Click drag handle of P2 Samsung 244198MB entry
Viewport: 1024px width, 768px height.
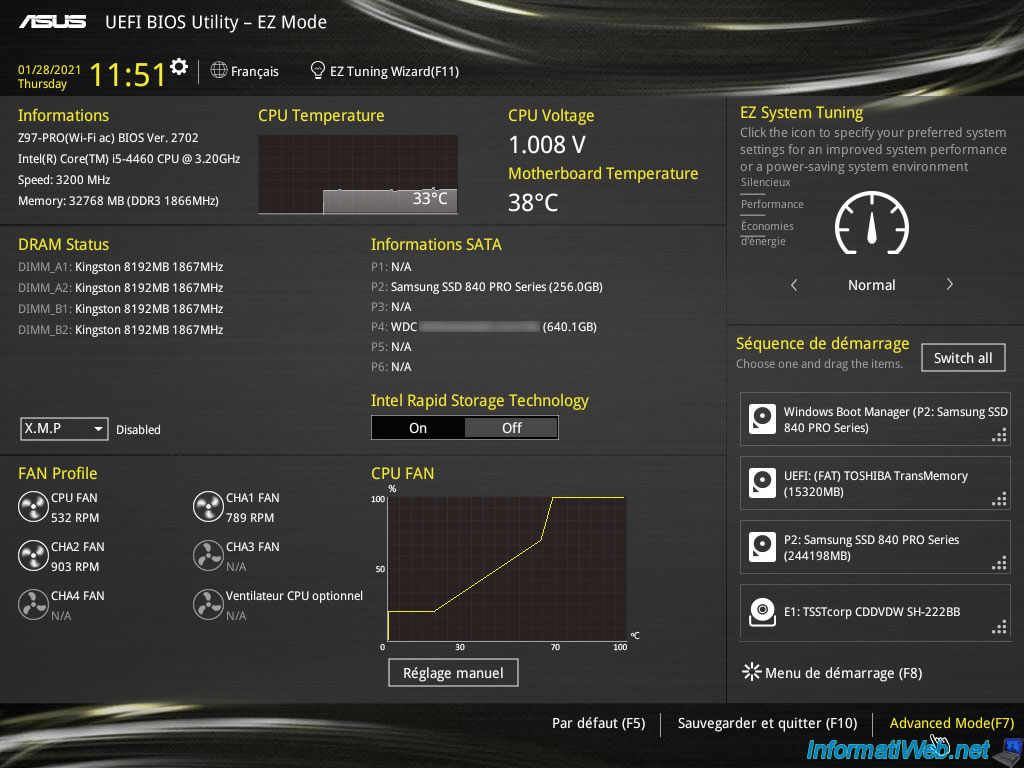click(999, 564)
